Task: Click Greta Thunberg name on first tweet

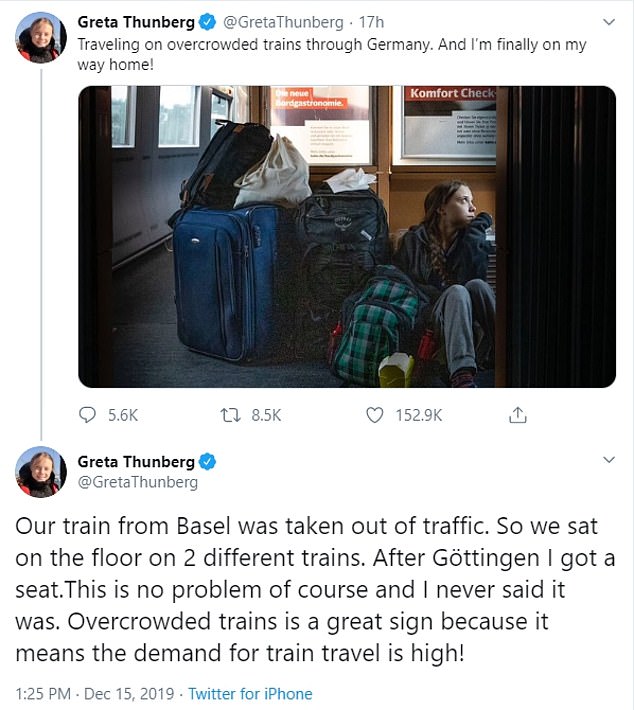Action: click(x=138, y=22)
